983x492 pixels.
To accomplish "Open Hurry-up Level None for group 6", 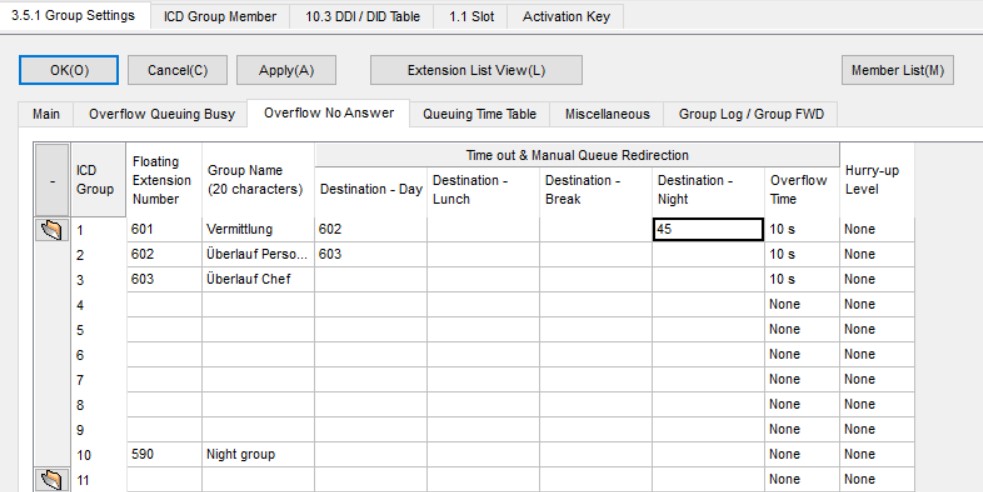I will 877,355.
